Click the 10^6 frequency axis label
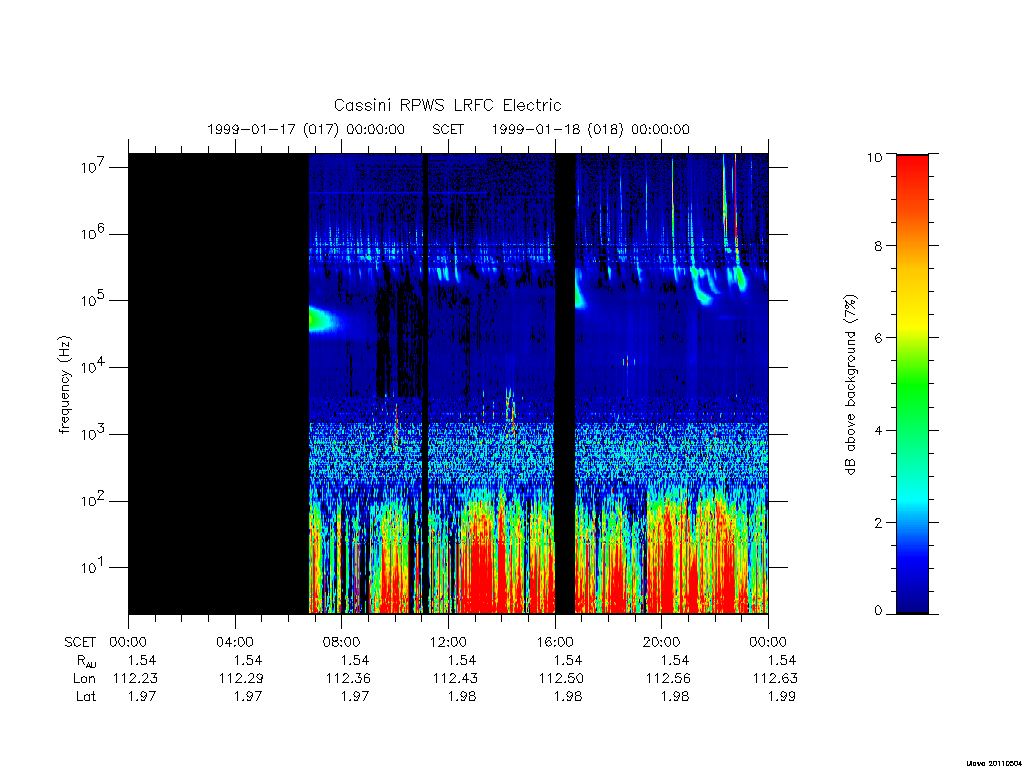 (94, 233)
